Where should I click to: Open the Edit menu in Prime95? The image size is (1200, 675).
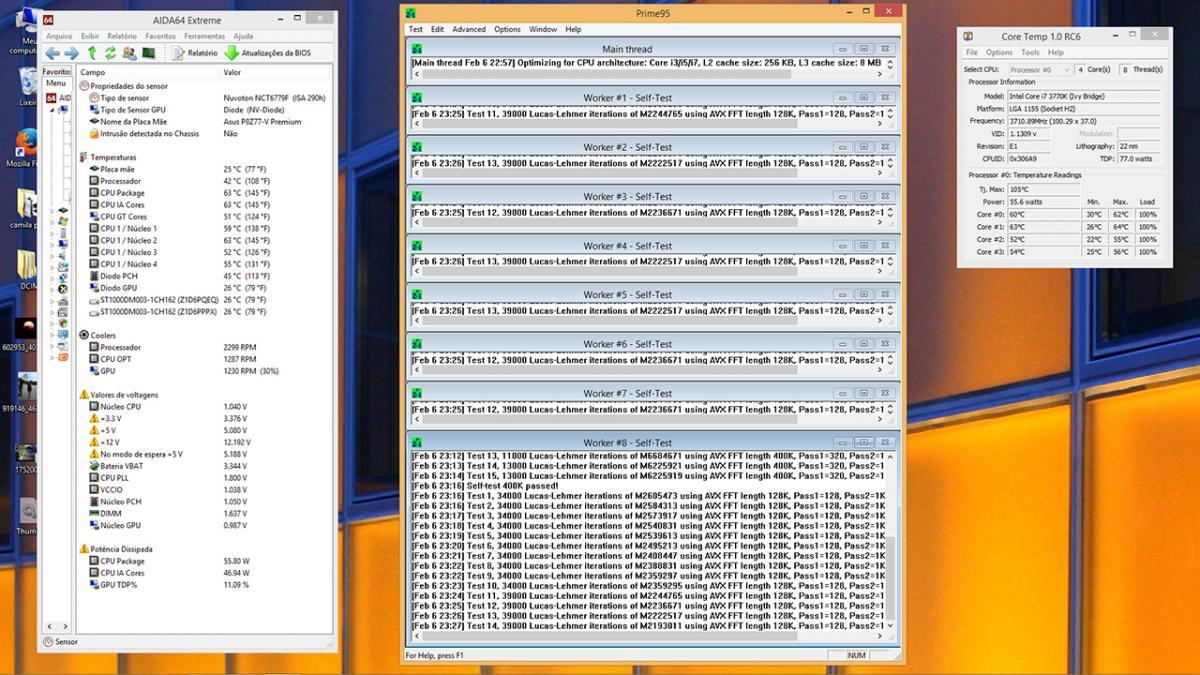438,29
